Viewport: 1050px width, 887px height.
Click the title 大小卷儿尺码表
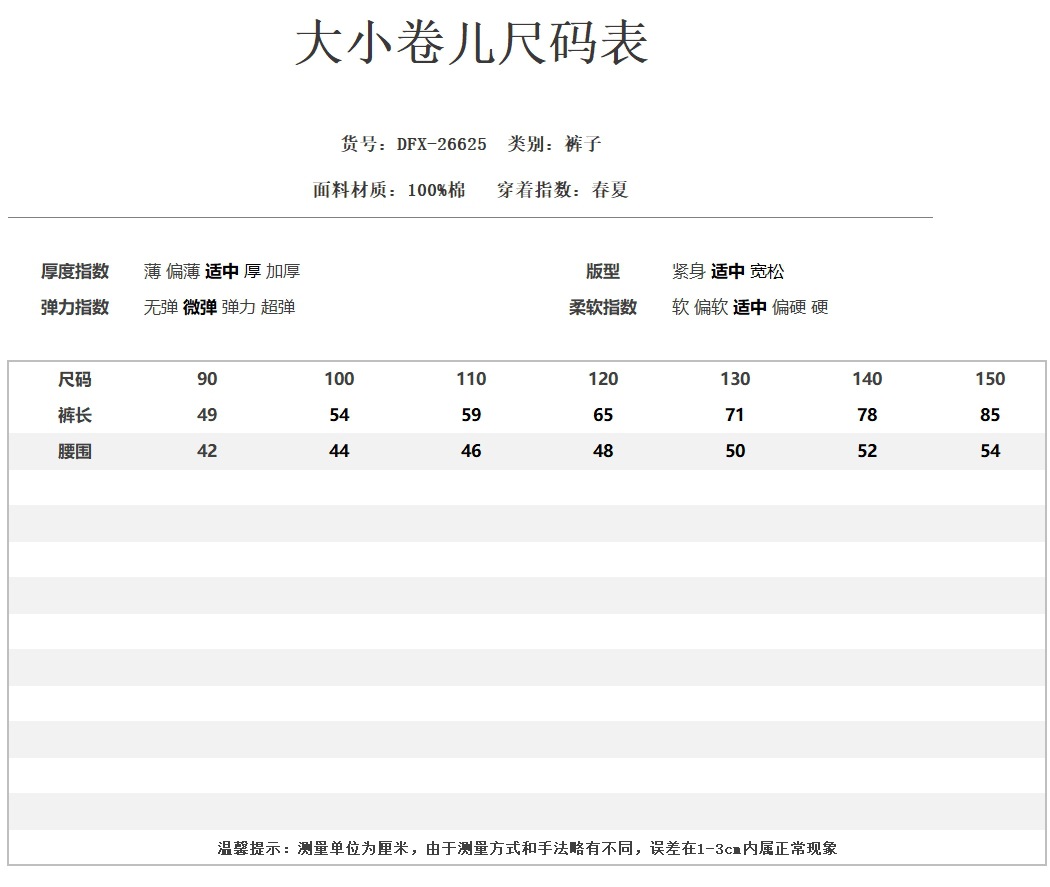pyautogui.click(x=471, y=43)
